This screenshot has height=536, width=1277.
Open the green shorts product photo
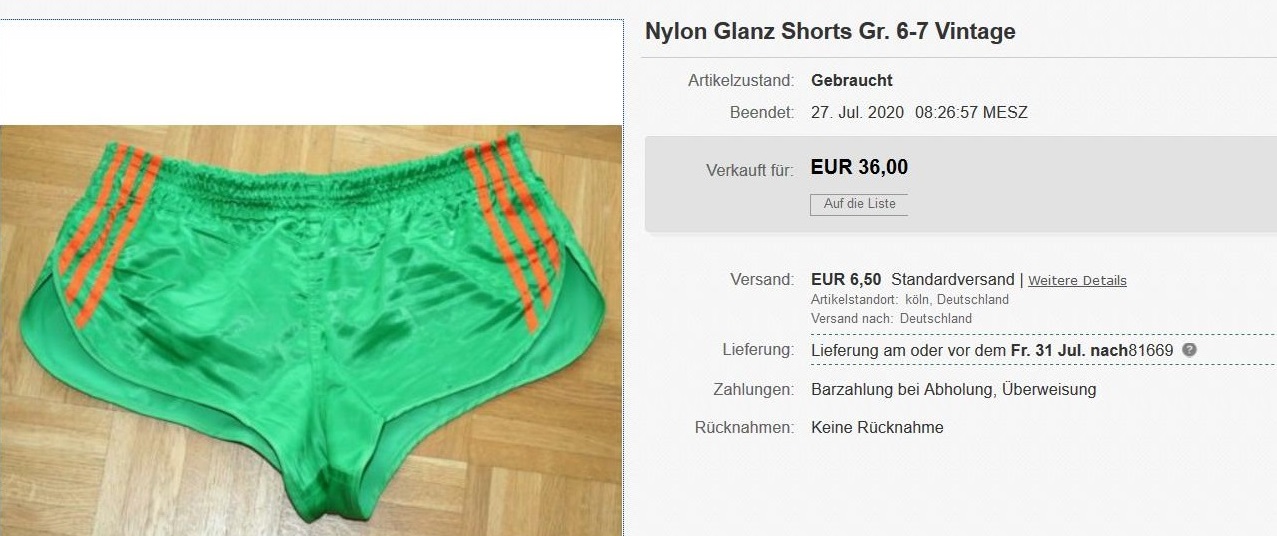[311, 330]
